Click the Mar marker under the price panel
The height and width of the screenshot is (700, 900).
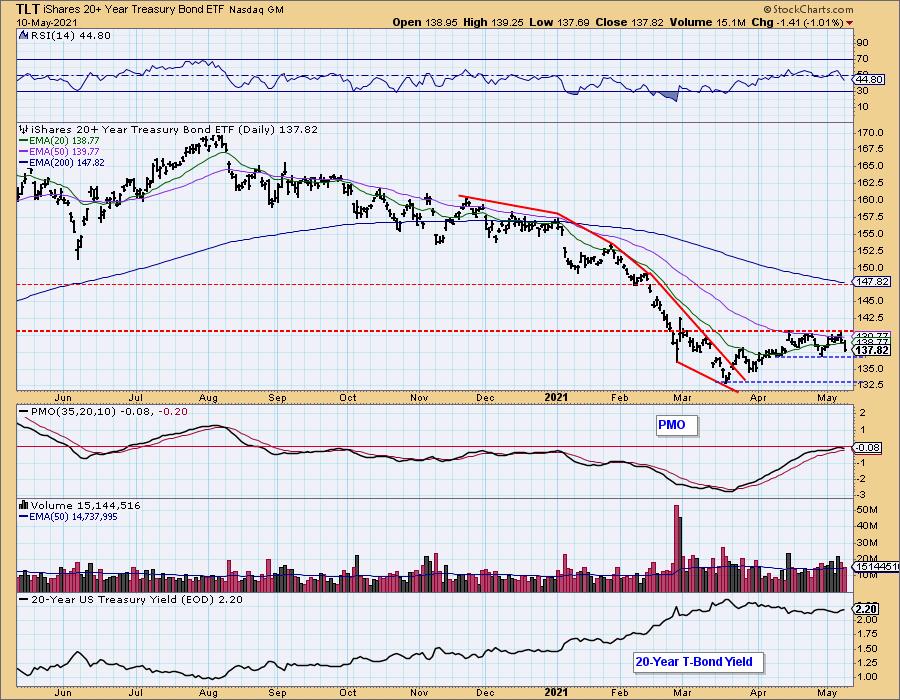[681, 398]
